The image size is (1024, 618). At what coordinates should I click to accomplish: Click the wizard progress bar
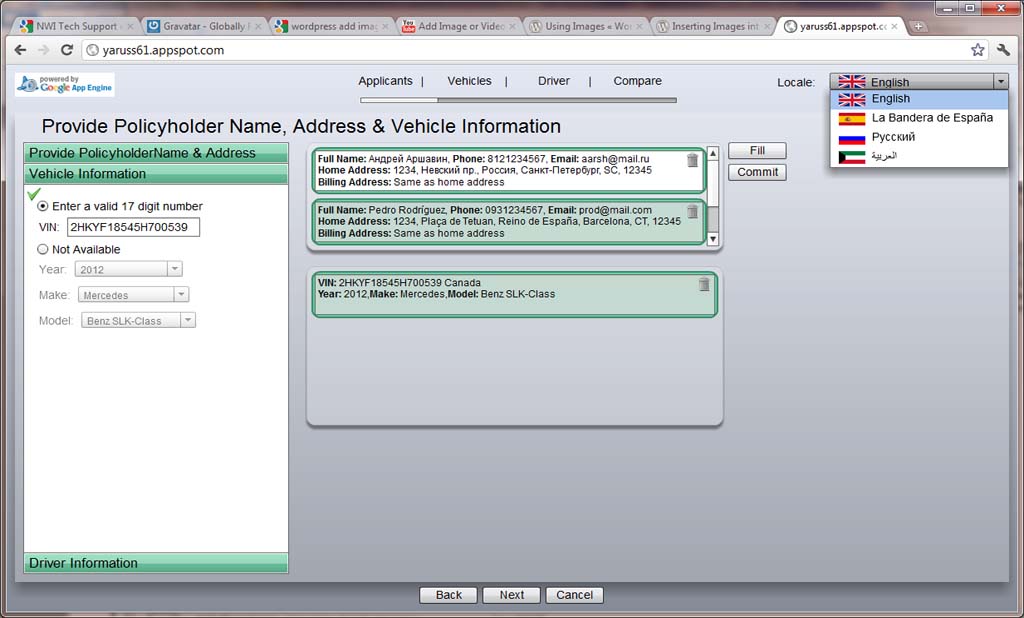tap(518, 100)
